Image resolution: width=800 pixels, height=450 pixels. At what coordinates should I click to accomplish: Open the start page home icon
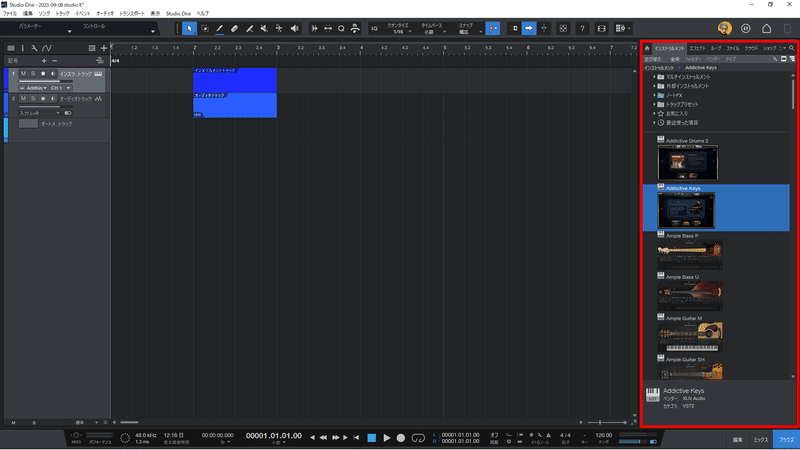tap(766, 29)
